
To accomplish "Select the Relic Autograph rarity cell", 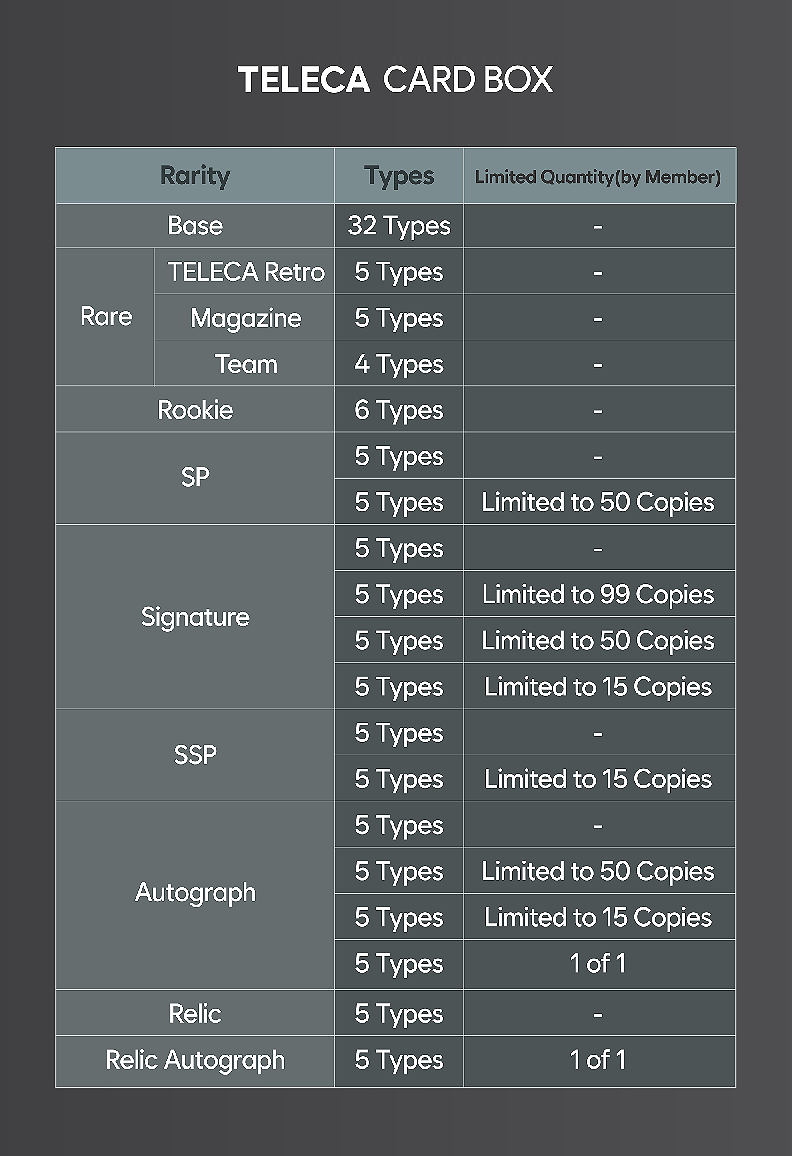I will 195,1060.
